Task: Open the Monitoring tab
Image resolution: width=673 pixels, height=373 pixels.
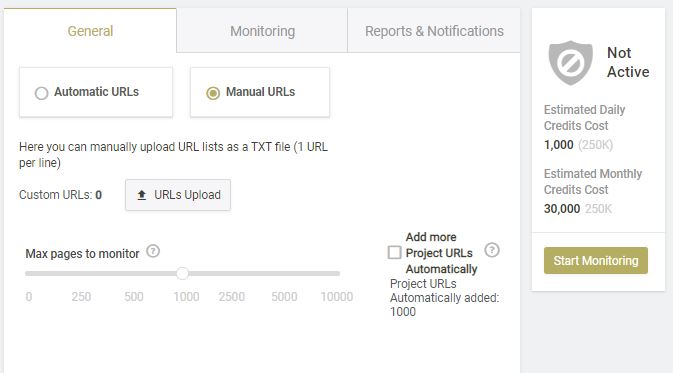Action: [262, 31]
